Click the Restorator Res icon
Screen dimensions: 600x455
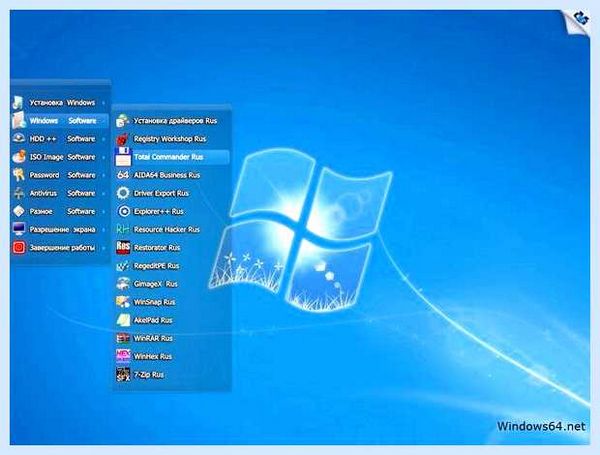click(123, 247)
